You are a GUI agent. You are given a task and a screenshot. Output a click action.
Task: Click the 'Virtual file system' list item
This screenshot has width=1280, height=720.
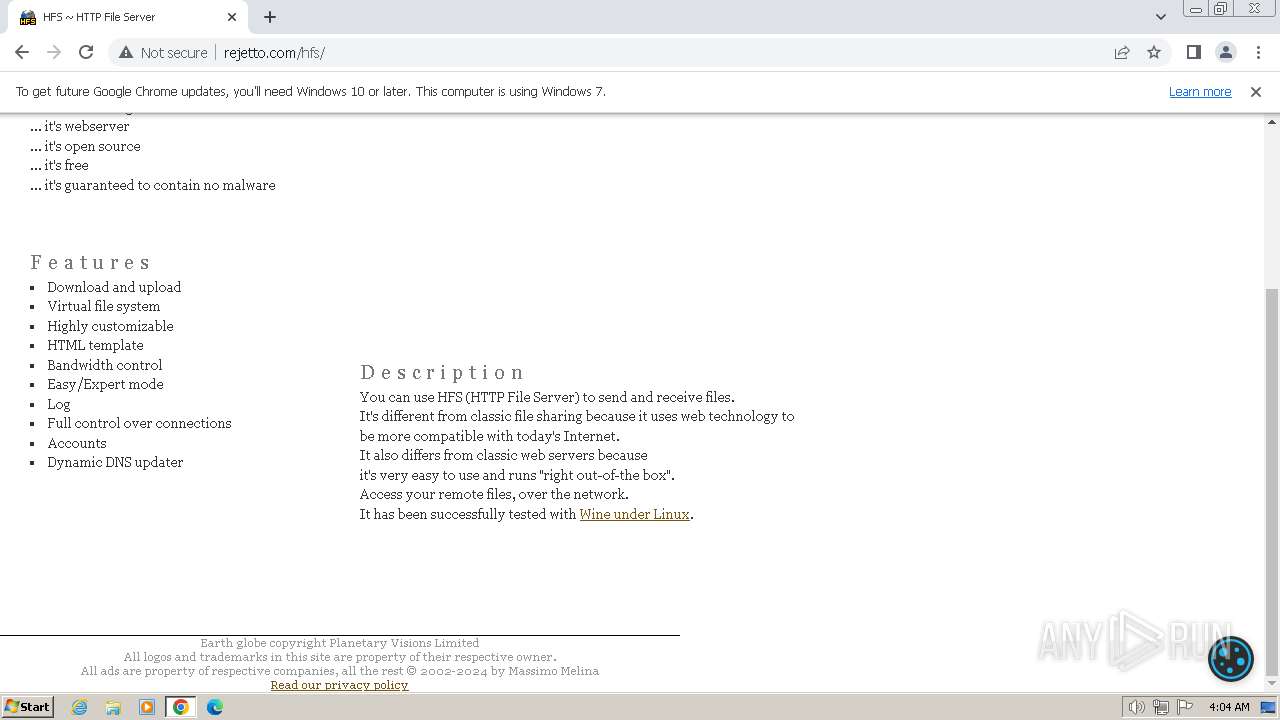[103, 306]
